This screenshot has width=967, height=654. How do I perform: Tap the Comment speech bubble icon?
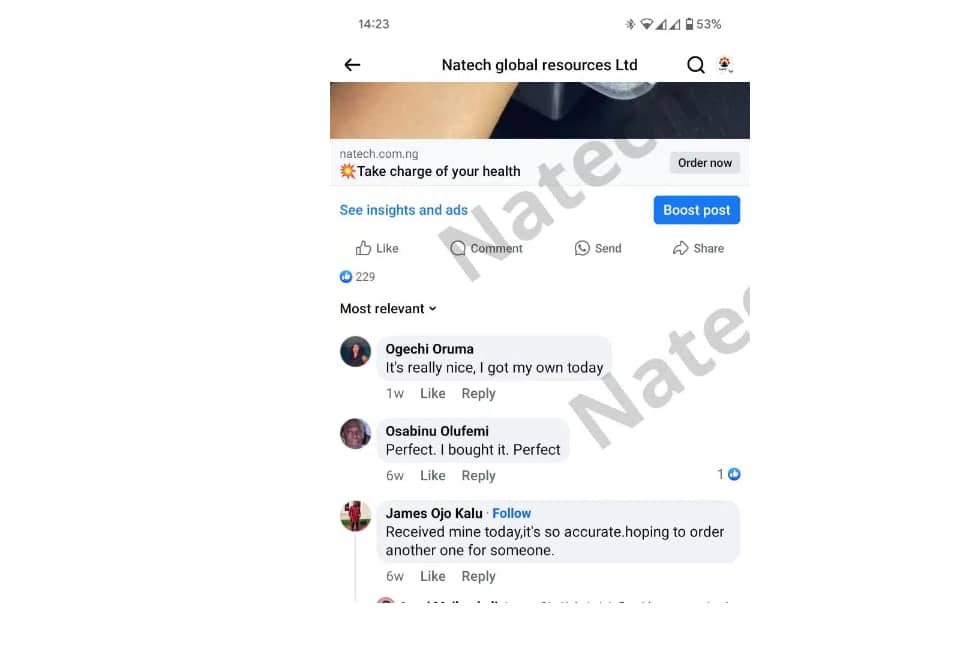coord(458,248)
